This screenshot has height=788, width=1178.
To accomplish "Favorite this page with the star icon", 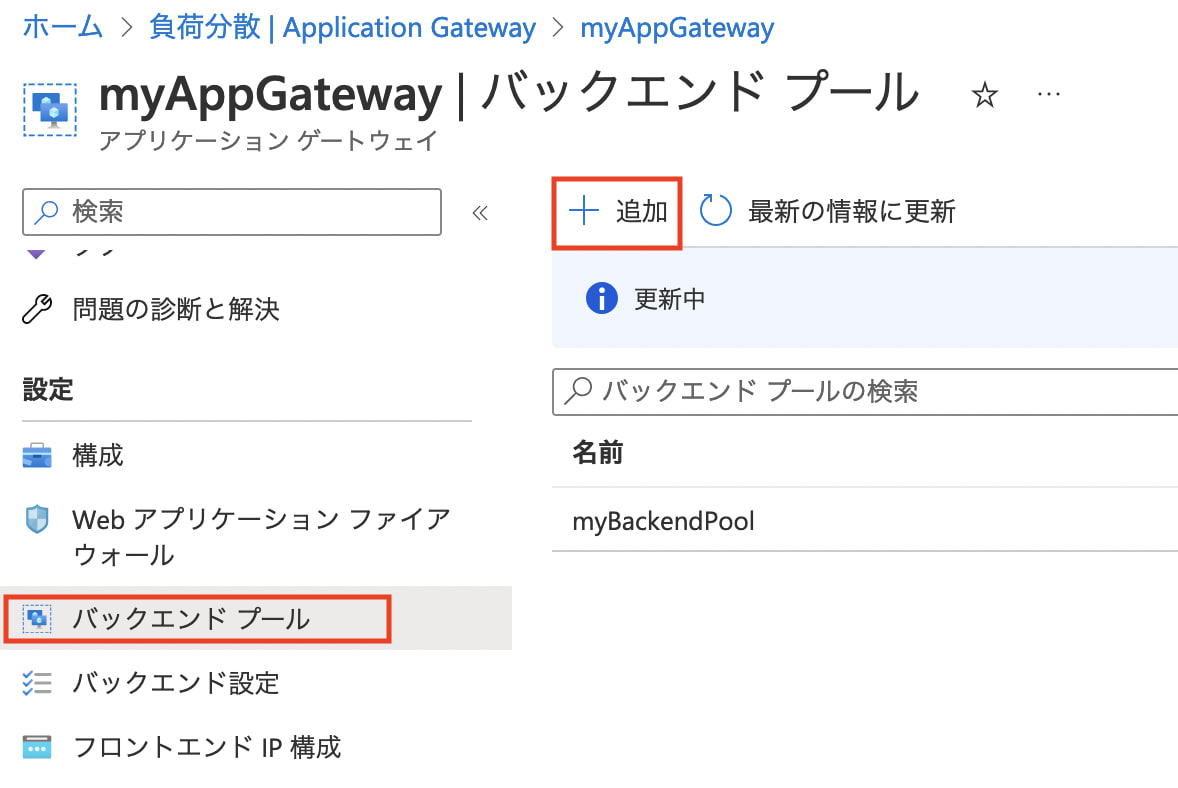I will [984, 95].
